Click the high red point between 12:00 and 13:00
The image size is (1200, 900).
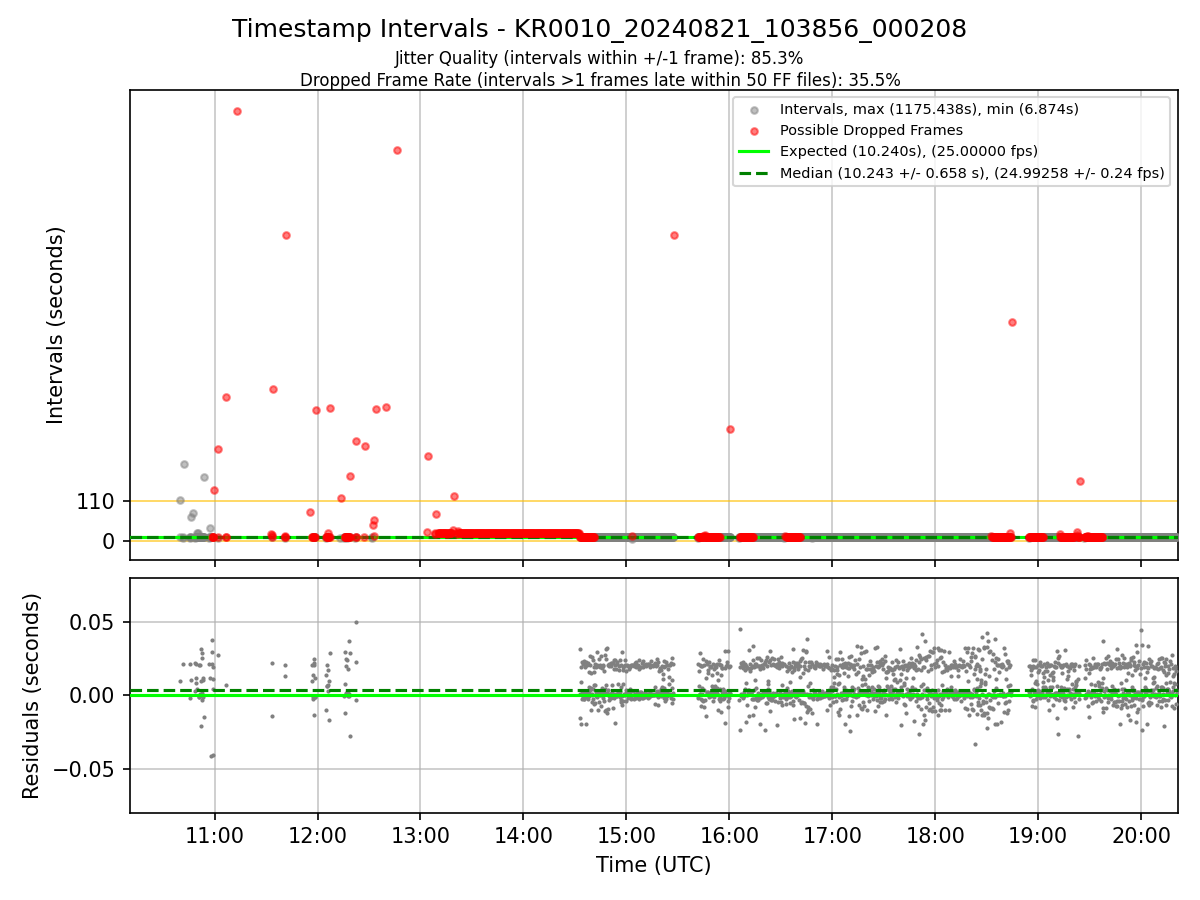[397, 150]
